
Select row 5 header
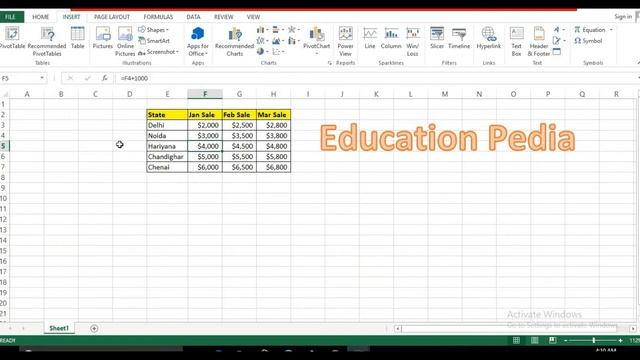4,146
